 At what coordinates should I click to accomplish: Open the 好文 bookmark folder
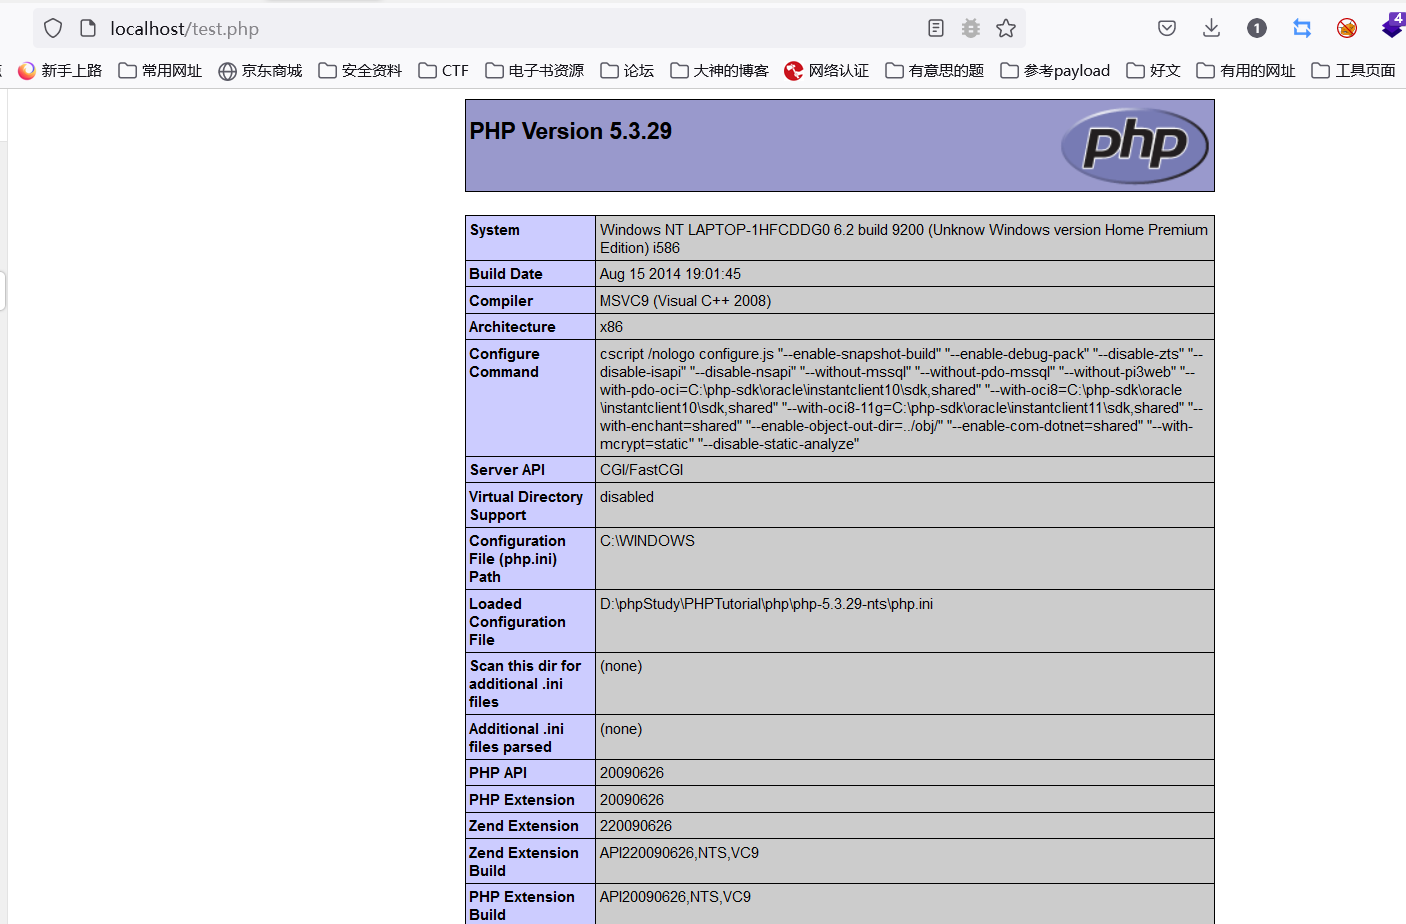pyautogui.click(x=1153, y=70)
